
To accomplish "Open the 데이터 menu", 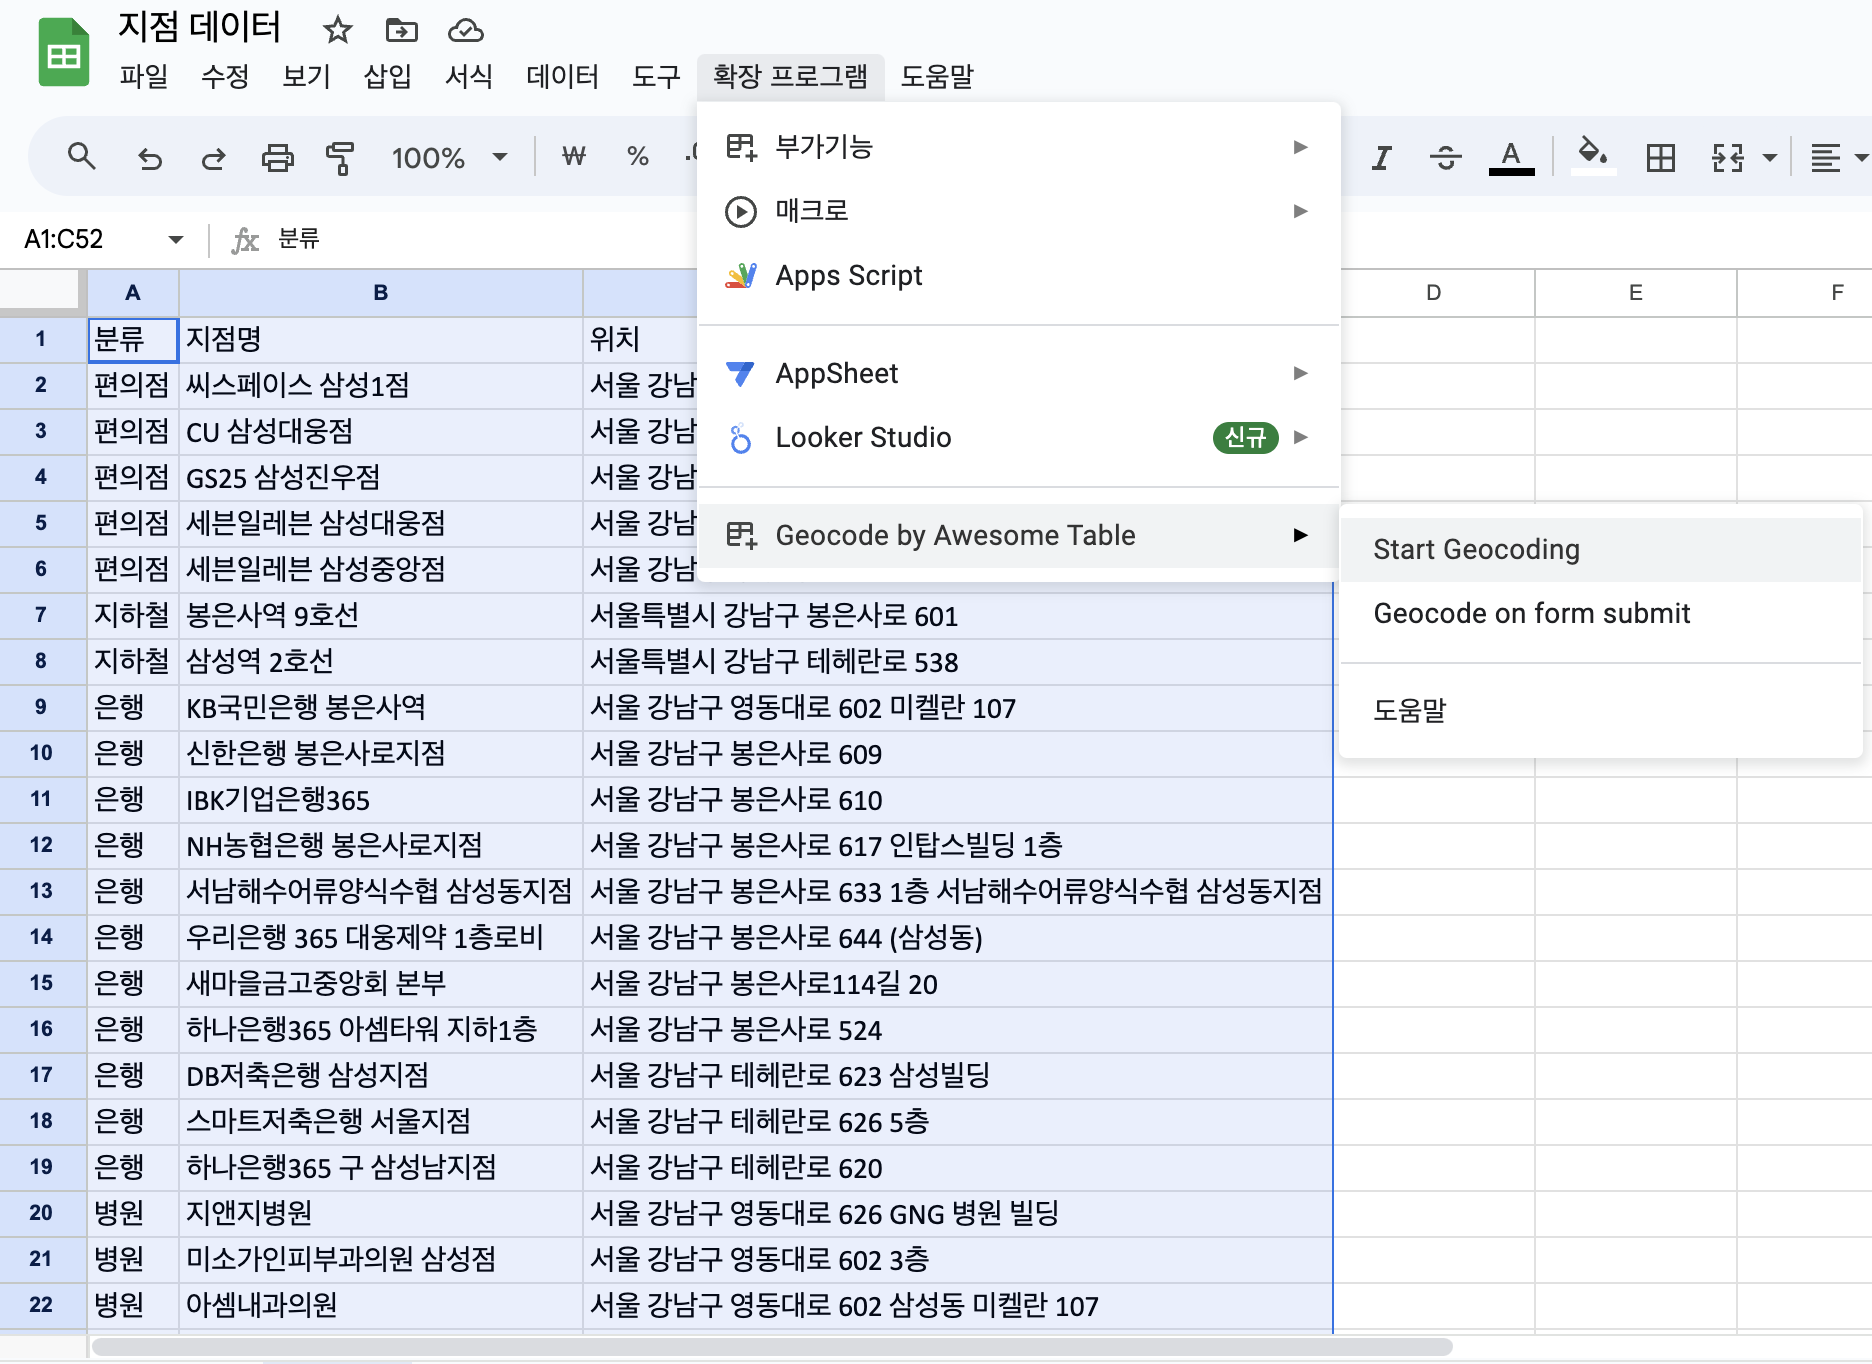I will click(x=562, y=76).
